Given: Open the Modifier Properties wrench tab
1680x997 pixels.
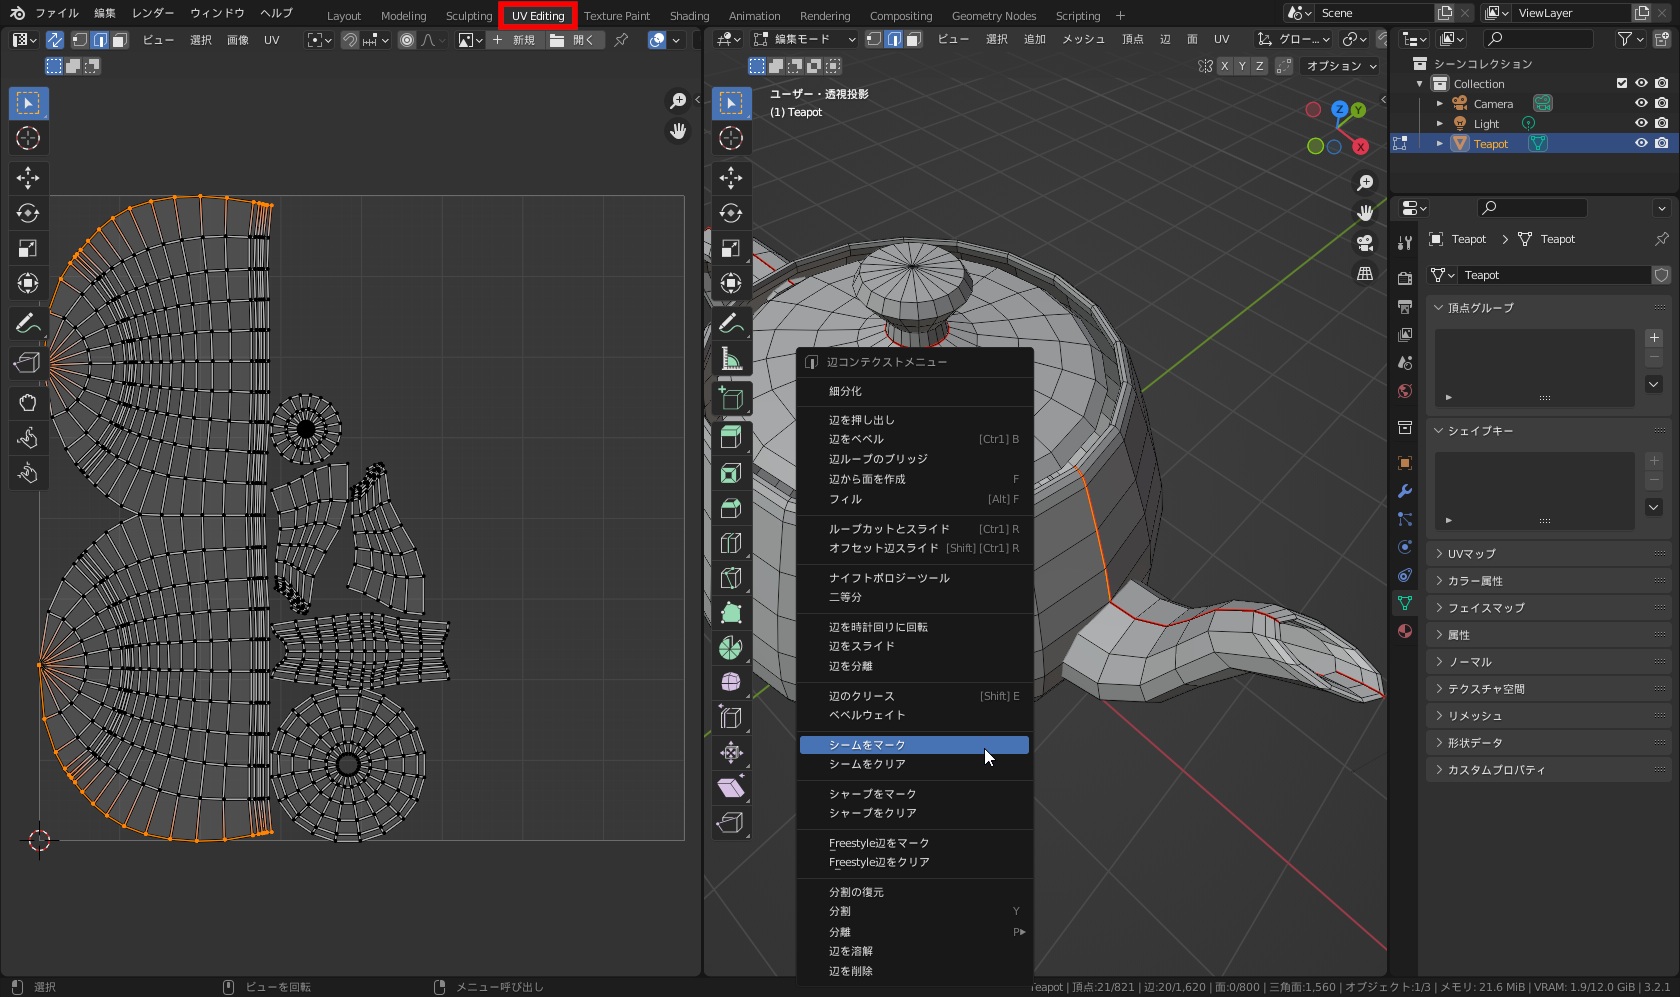Looking at the screenshot, I should [1404, 491].
